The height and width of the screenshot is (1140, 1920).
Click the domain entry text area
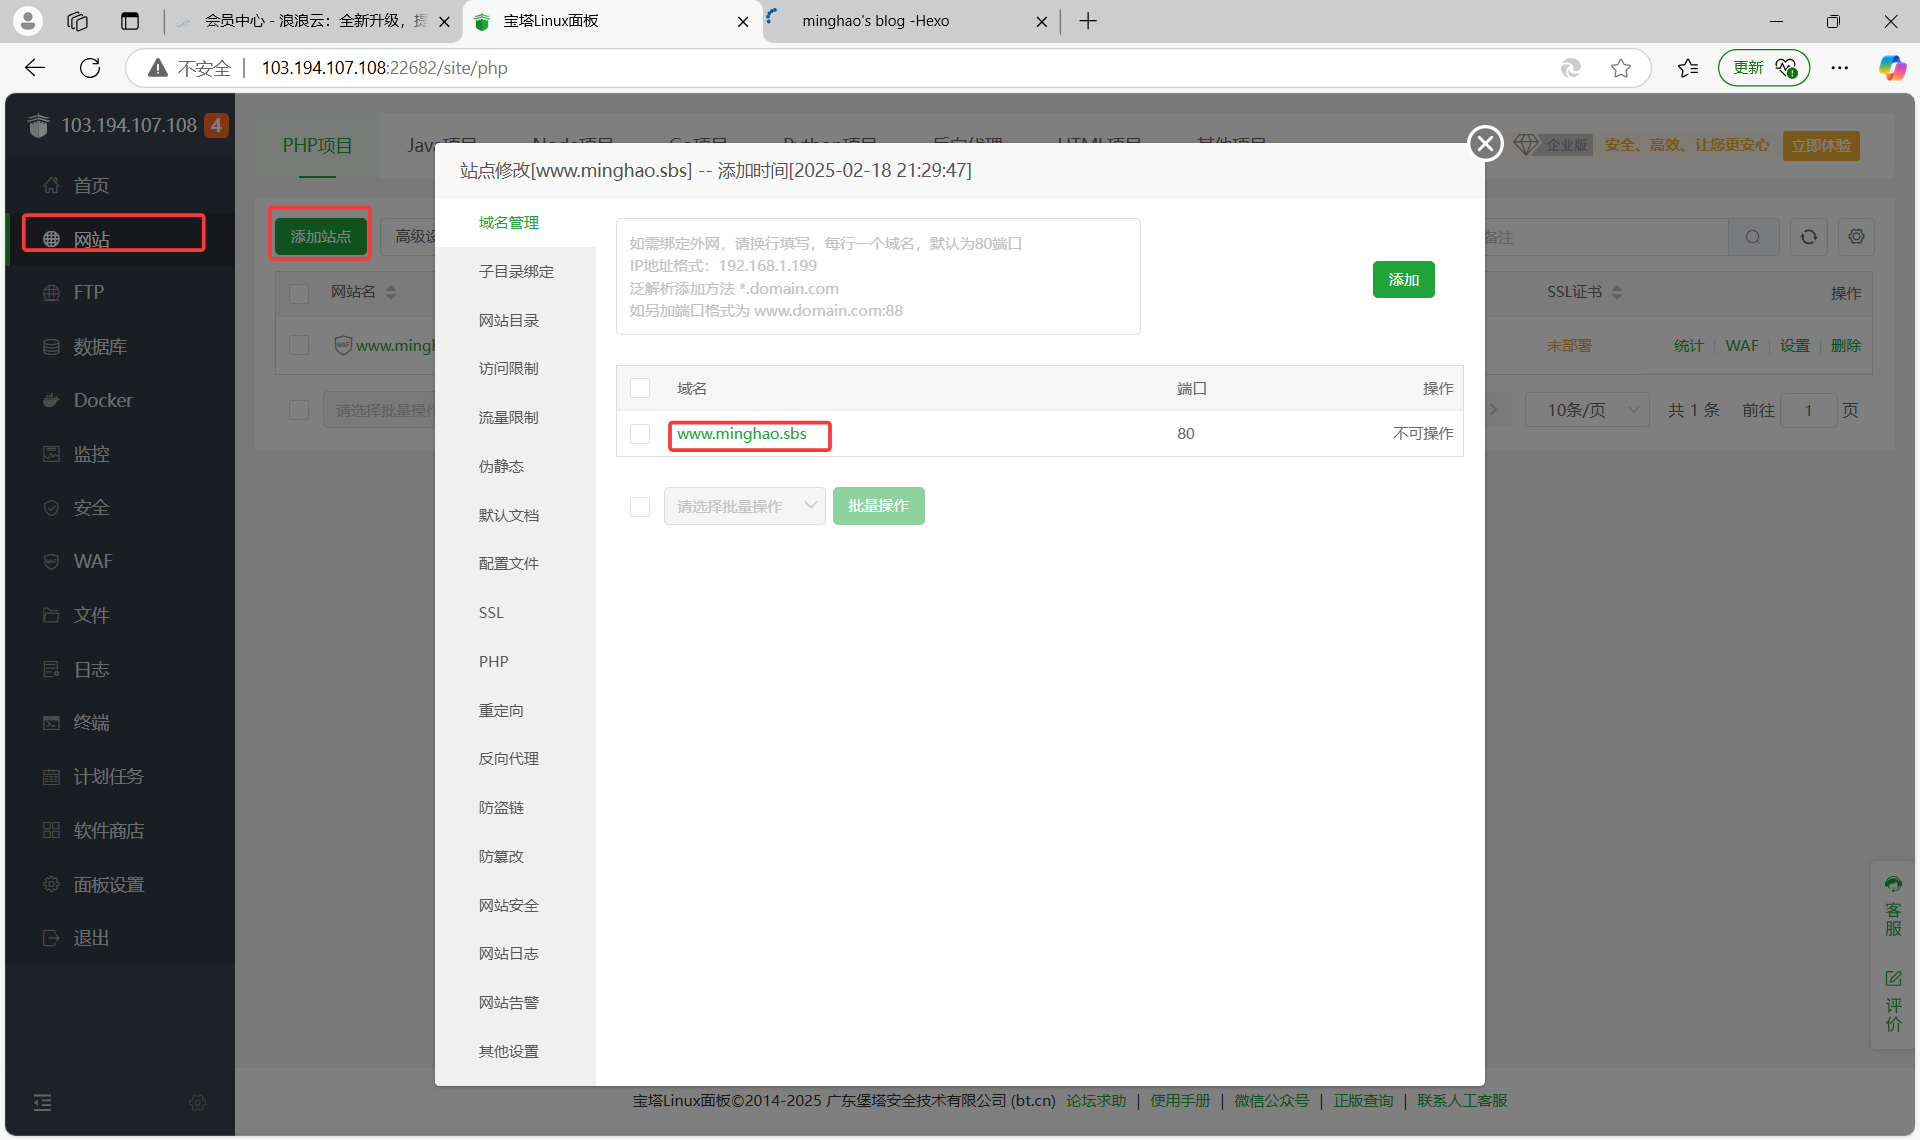pyautogui.click(x=878, y=277)
